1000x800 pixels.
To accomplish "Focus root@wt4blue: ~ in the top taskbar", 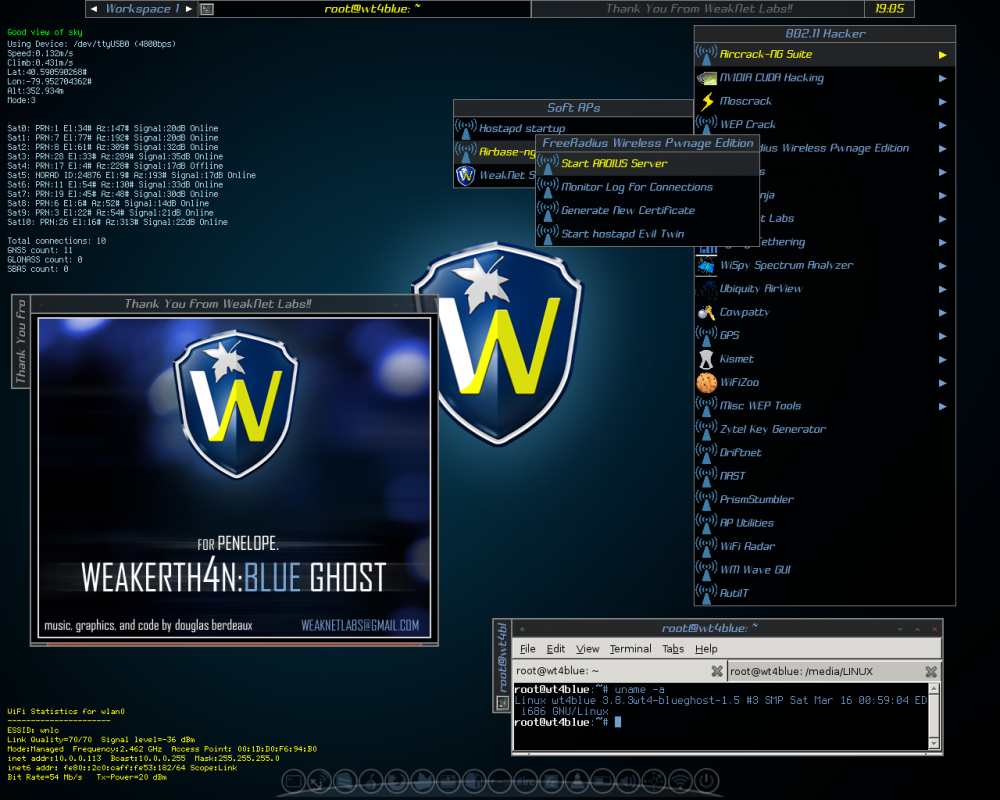I will 372,9.
